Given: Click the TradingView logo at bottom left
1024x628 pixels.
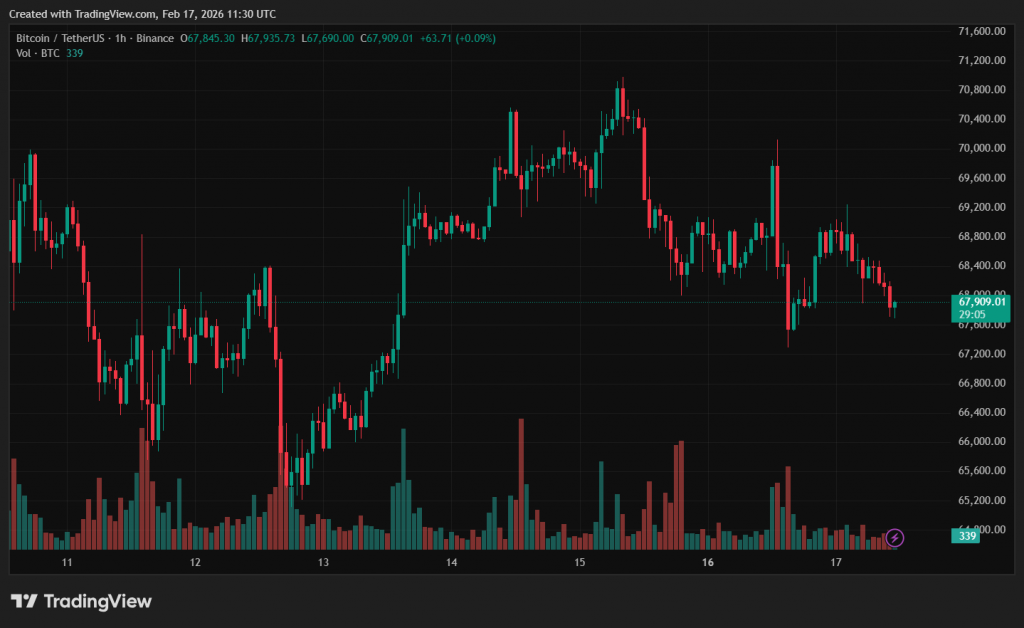Looking at the screenshot, I should pyautogui.click(x=81, y=601).
